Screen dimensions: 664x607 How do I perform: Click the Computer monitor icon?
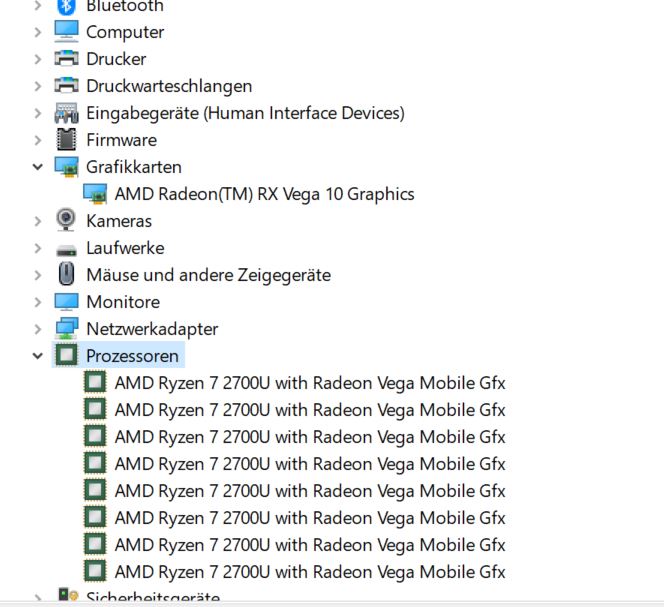[x=66, y=32]
